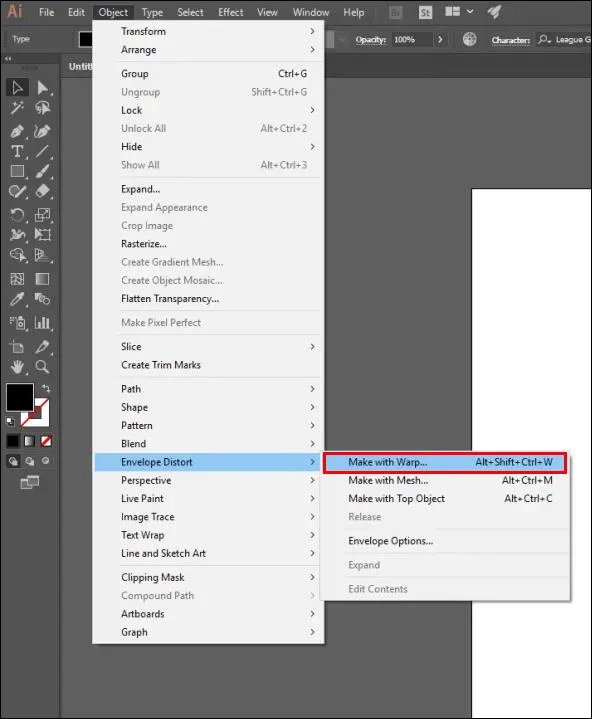Select the Magic Wand tool
Screen dimensions: 592x719
[x=17, y=108]
